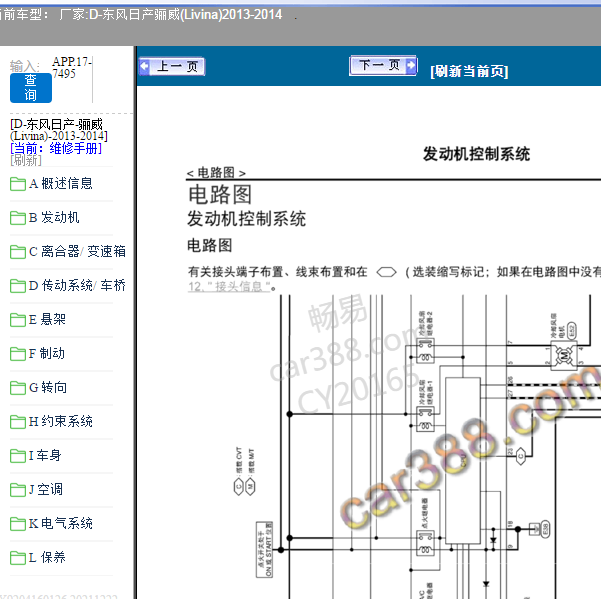Viewport: 601px width, 599px height.
Task: Select the C 离合器/变速箱 category
Action: pos(77,252)
